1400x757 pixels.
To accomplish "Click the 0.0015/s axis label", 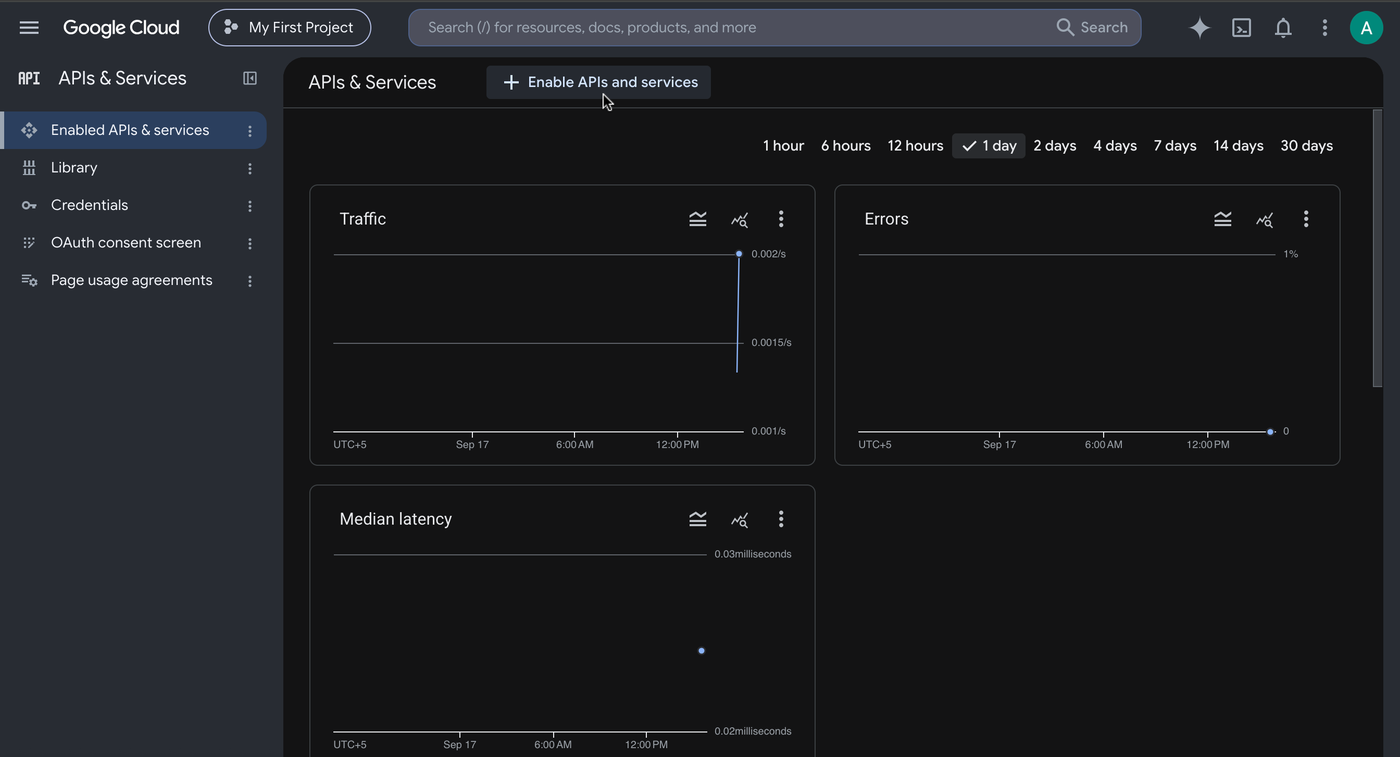I will 771,343.
